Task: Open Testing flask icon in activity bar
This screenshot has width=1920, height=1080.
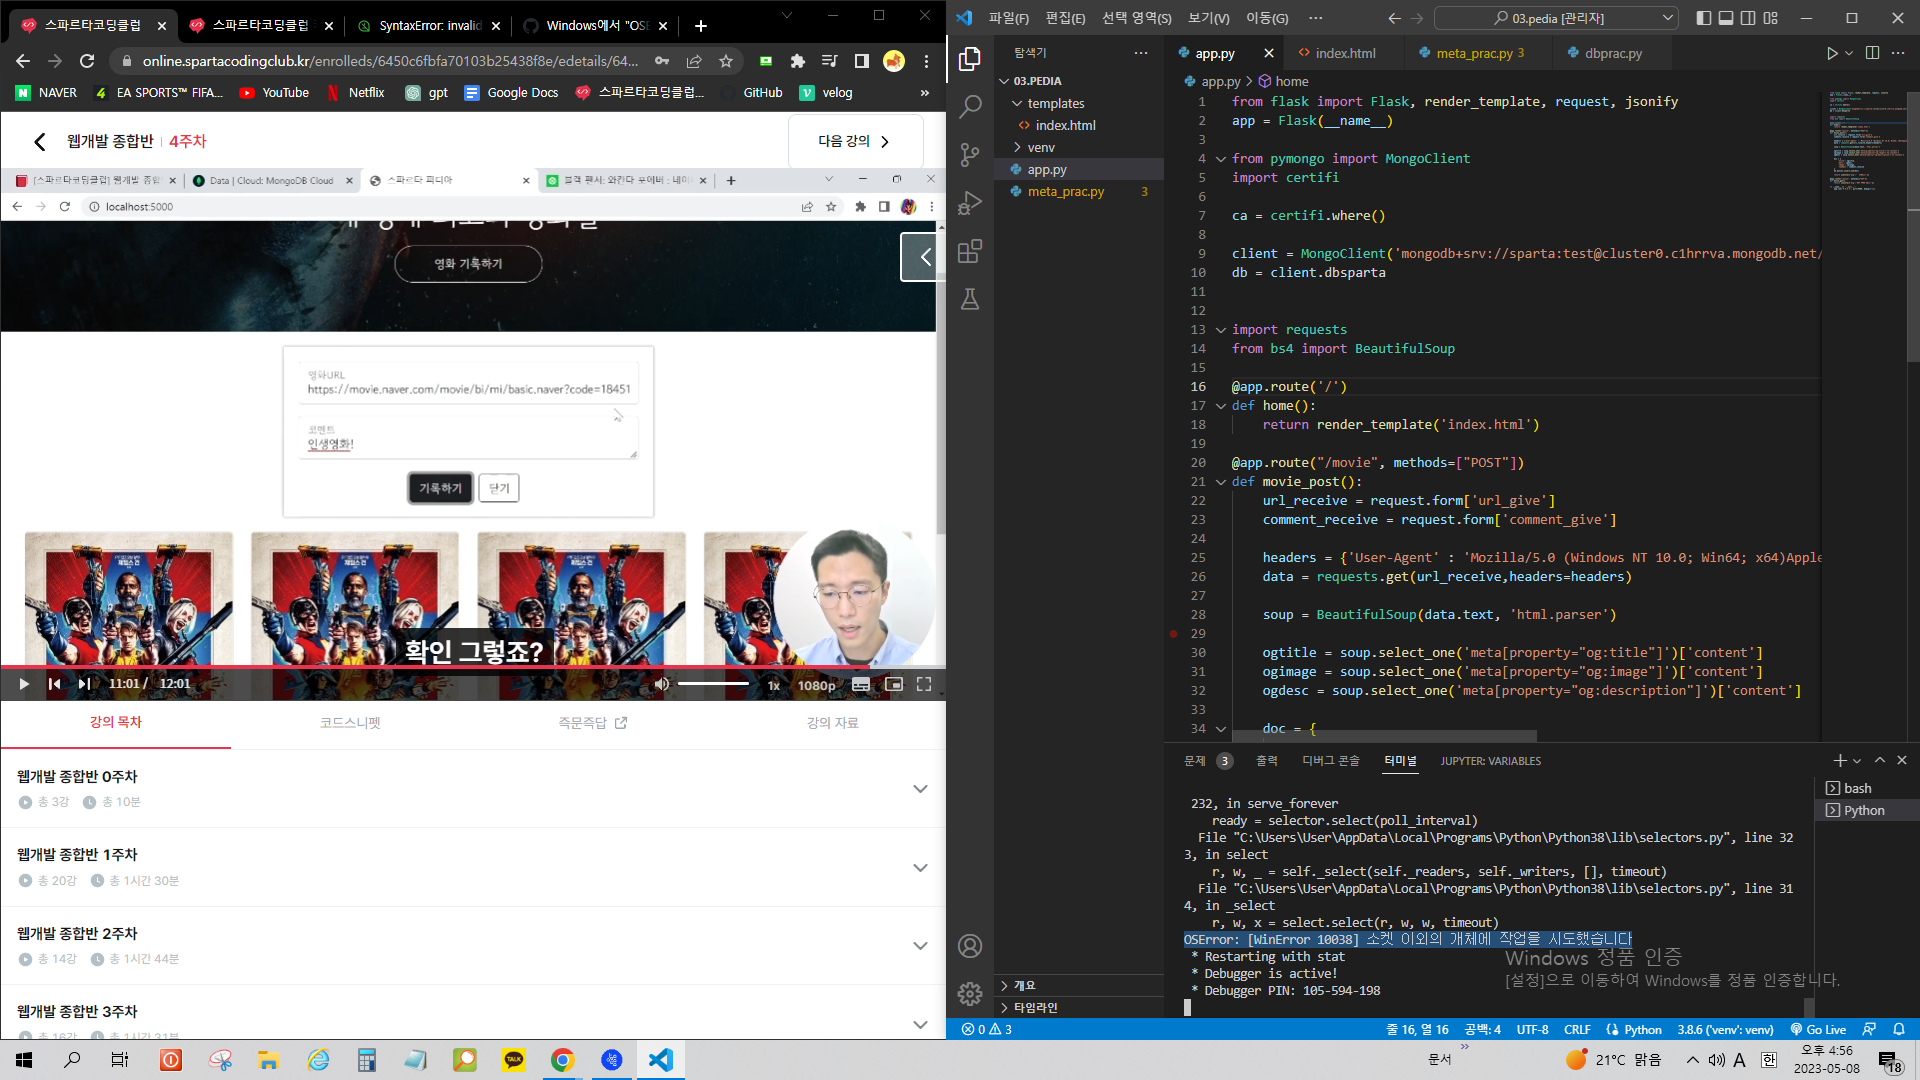Action: (969, 299)
